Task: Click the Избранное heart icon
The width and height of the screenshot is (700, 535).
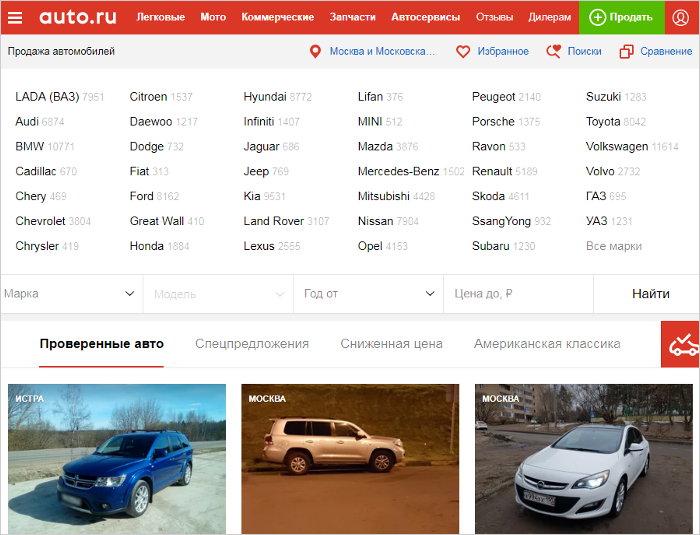Action: (x=463, y=51)
